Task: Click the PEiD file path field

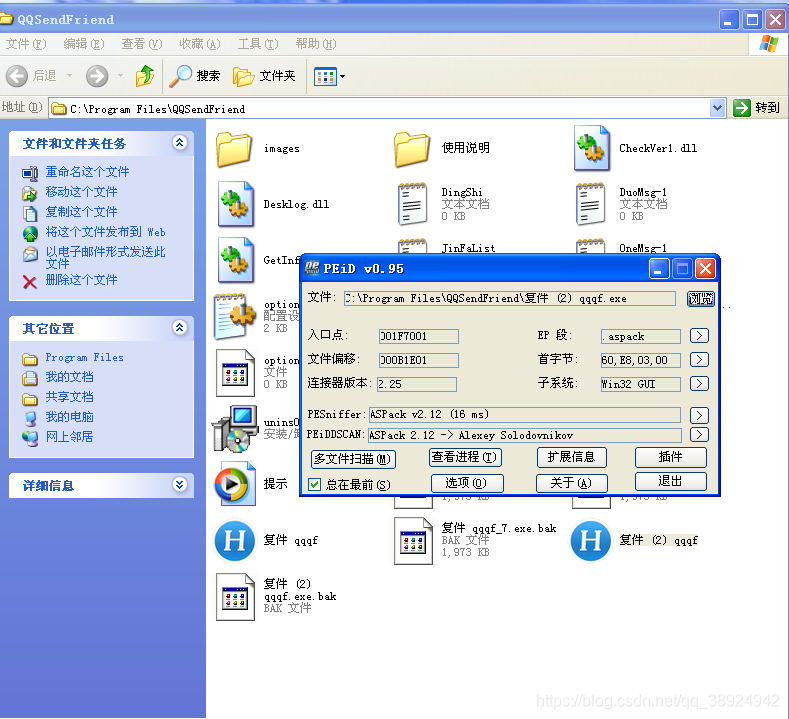Action: point(510,298)
